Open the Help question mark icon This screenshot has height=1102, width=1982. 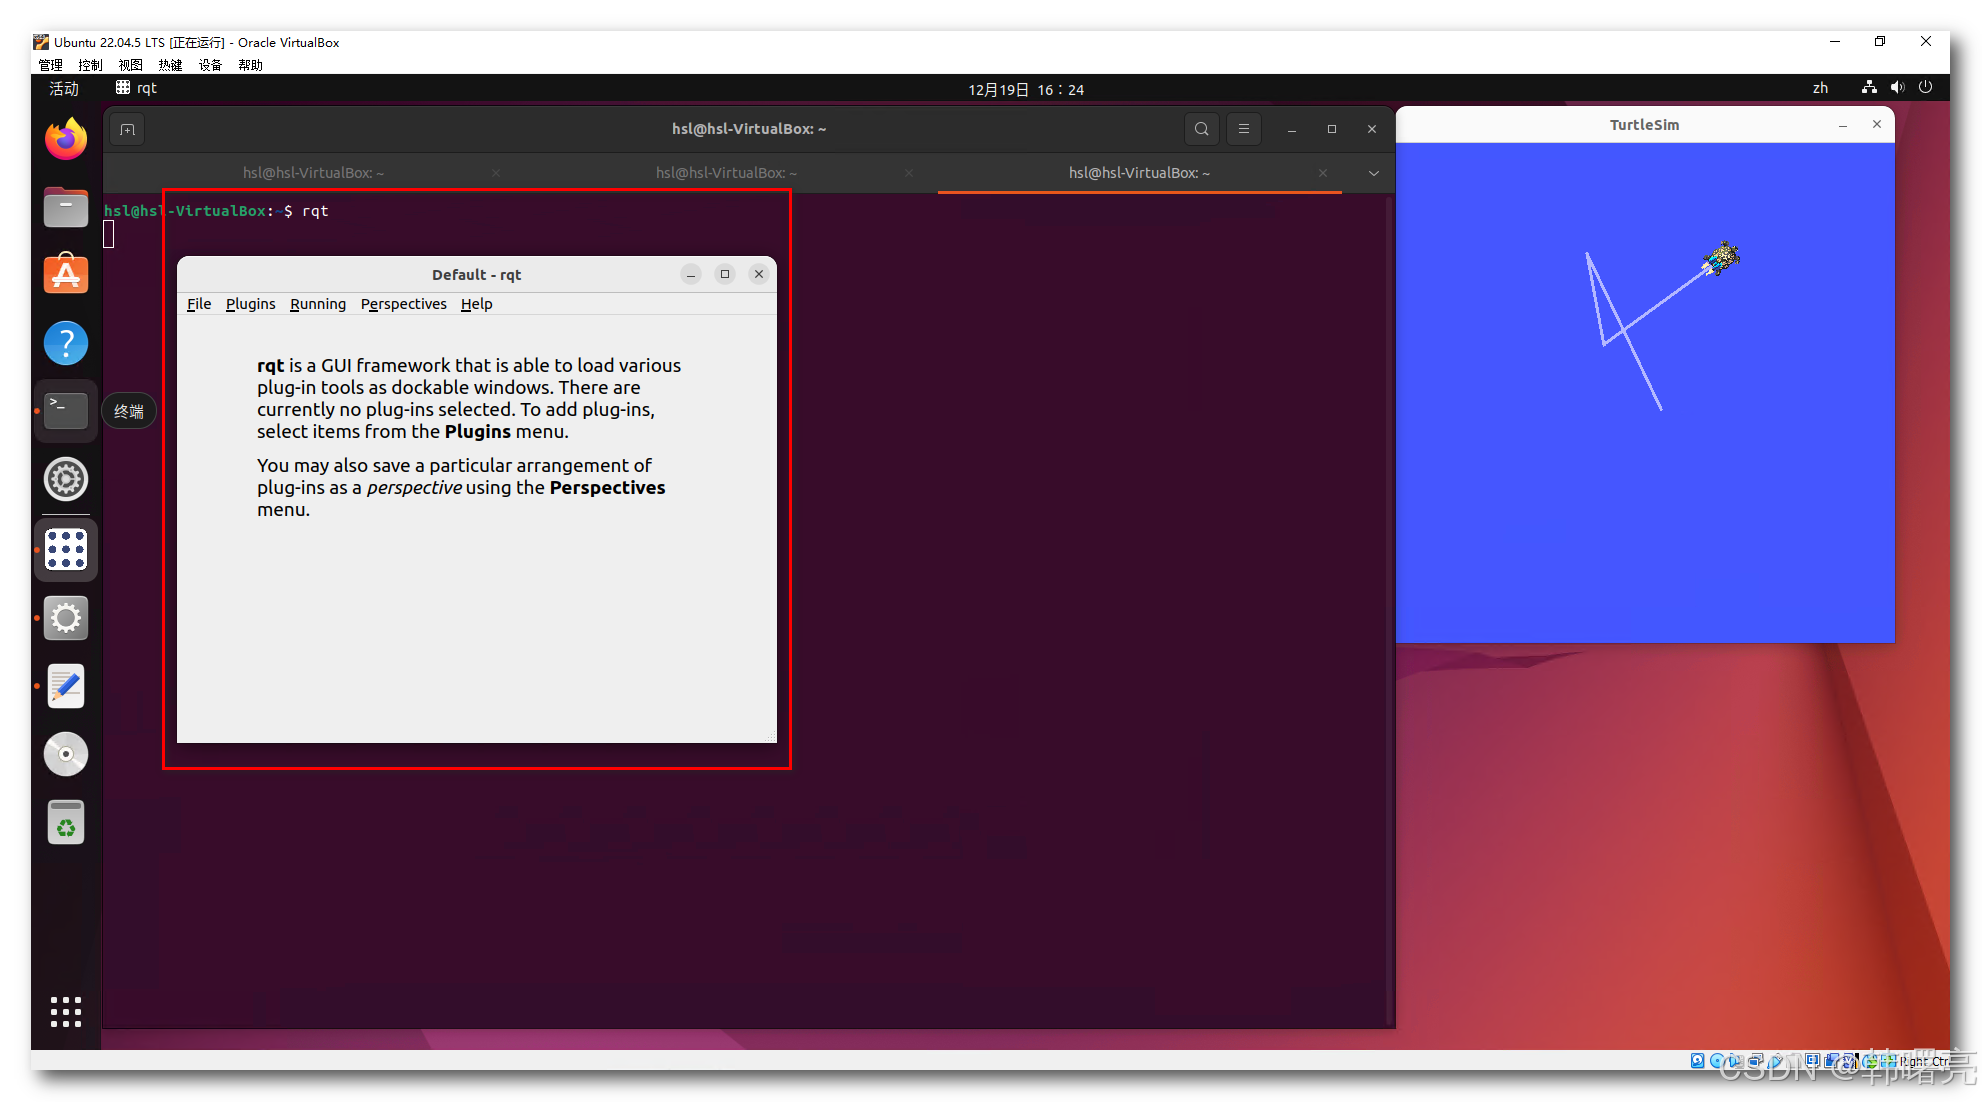[66, 343]
